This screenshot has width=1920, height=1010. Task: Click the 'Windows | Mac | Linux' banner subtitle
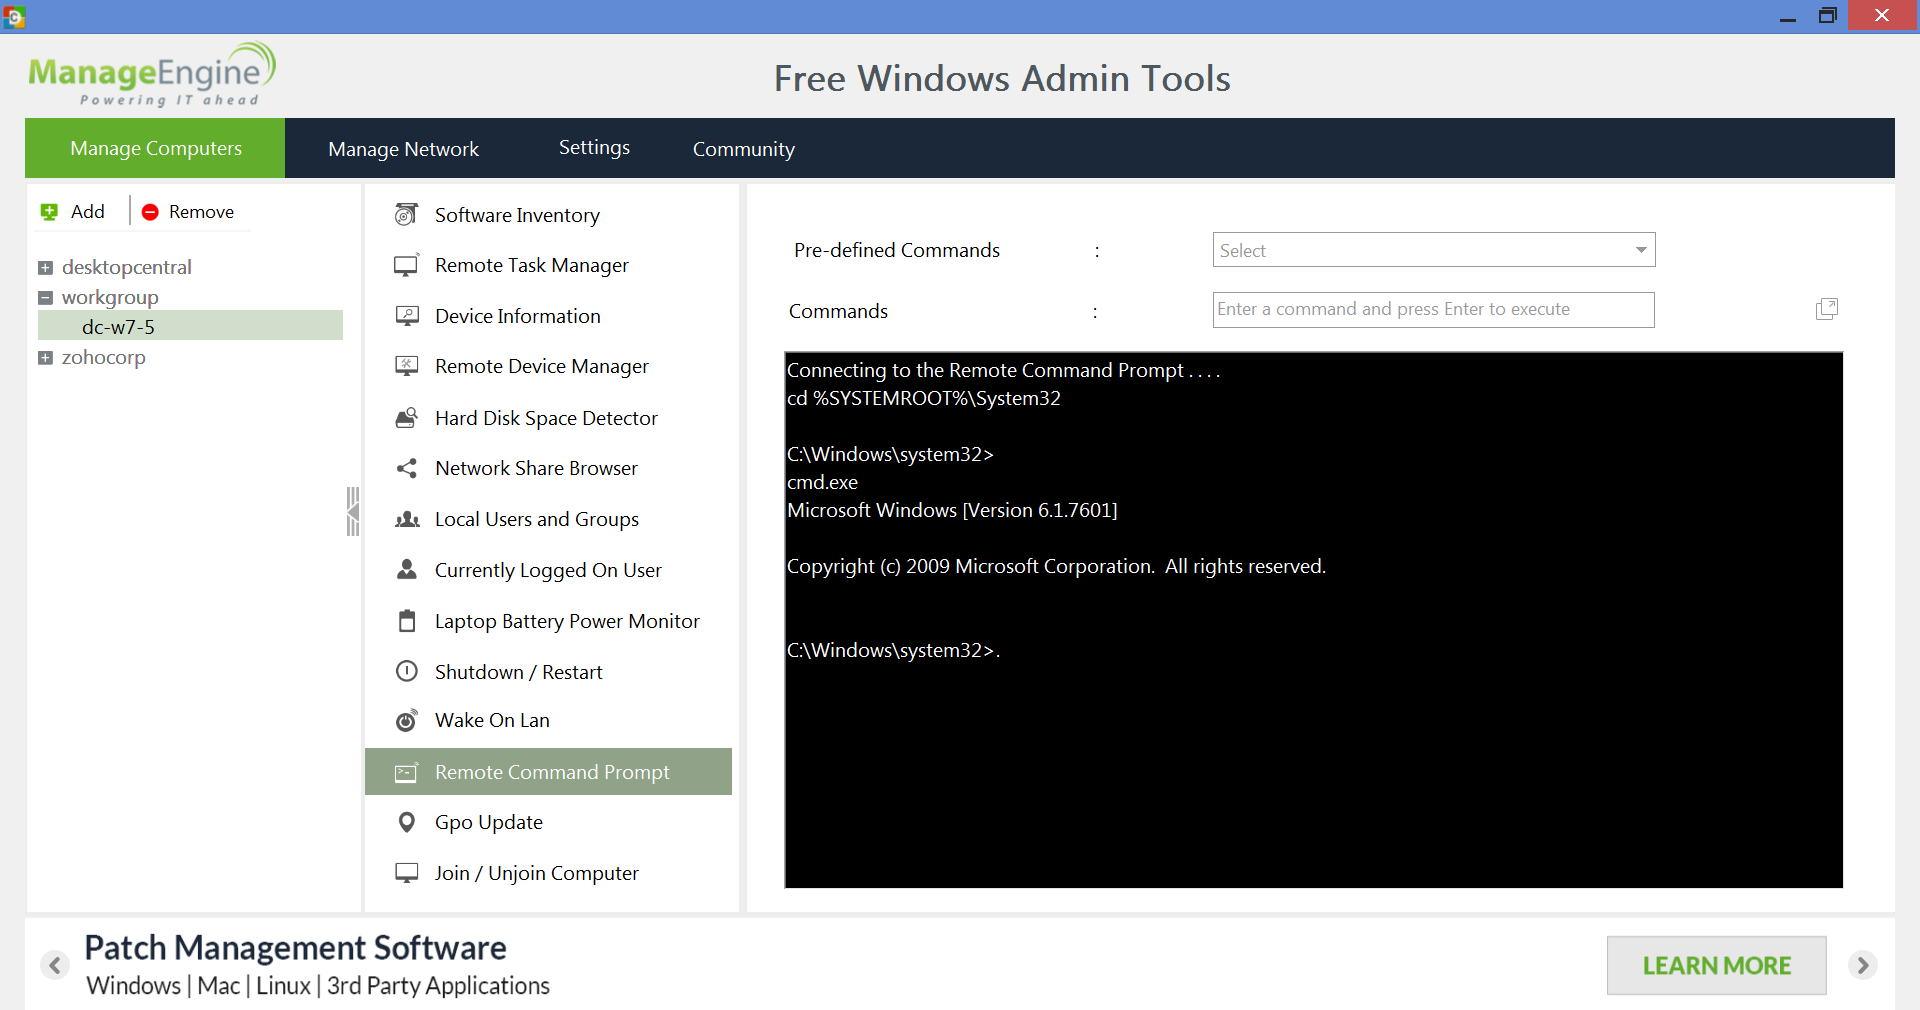(318, 986)
